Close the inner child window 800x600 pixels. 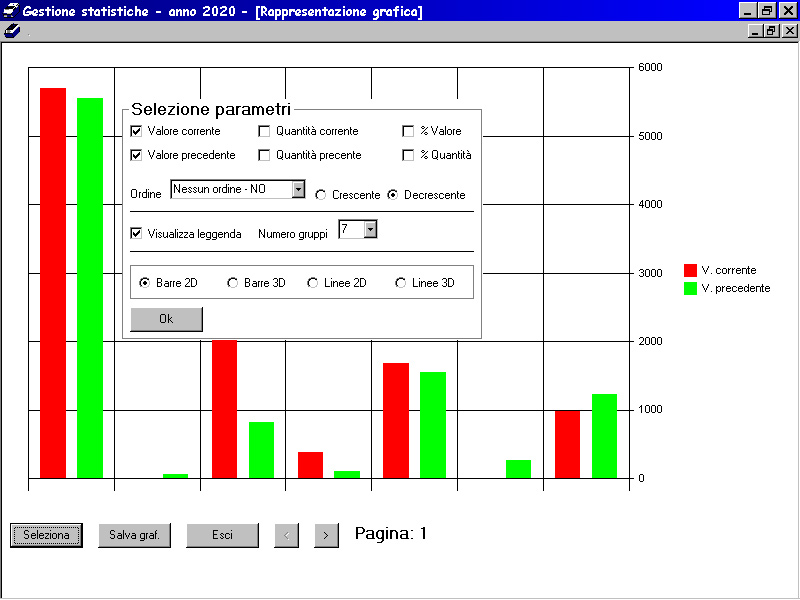790,31
